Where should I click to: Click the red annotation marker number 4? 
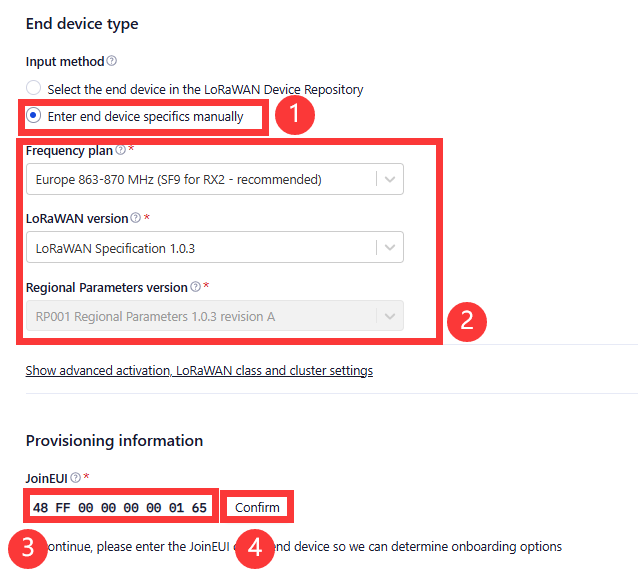tap(255, 548)
